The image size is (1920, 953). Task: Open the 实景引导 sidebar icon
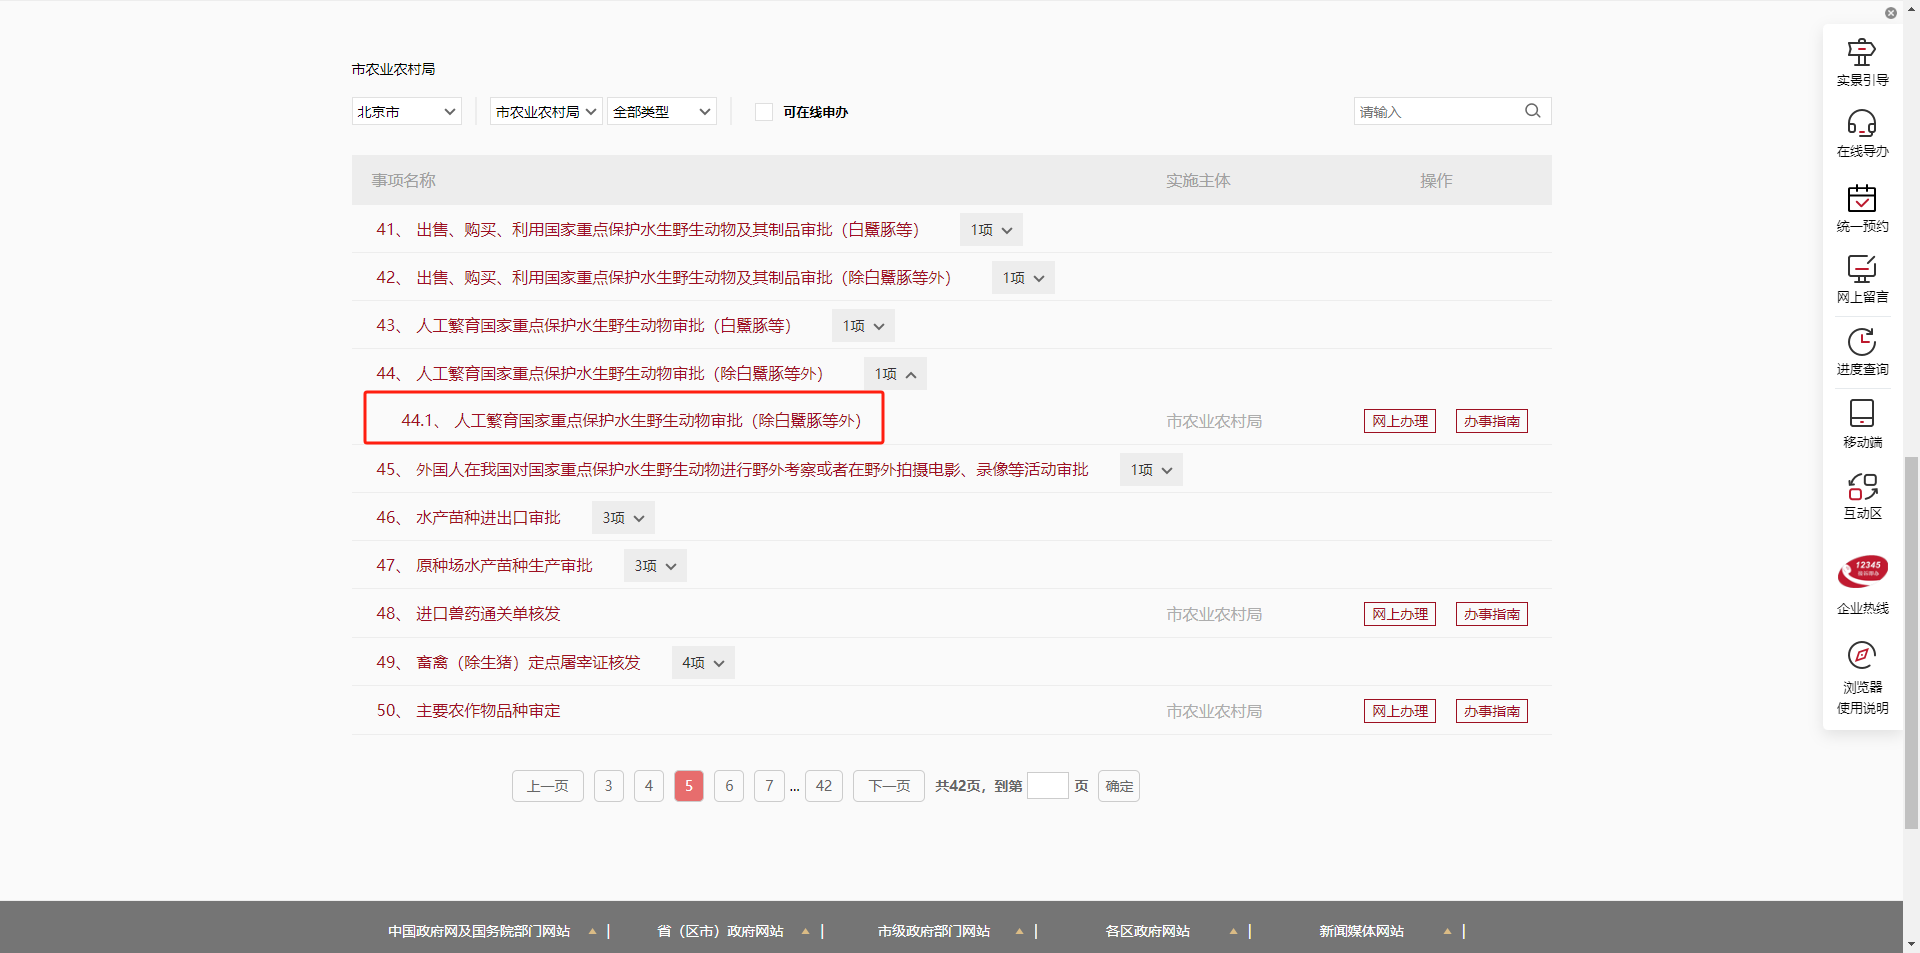coord(1861,53)
